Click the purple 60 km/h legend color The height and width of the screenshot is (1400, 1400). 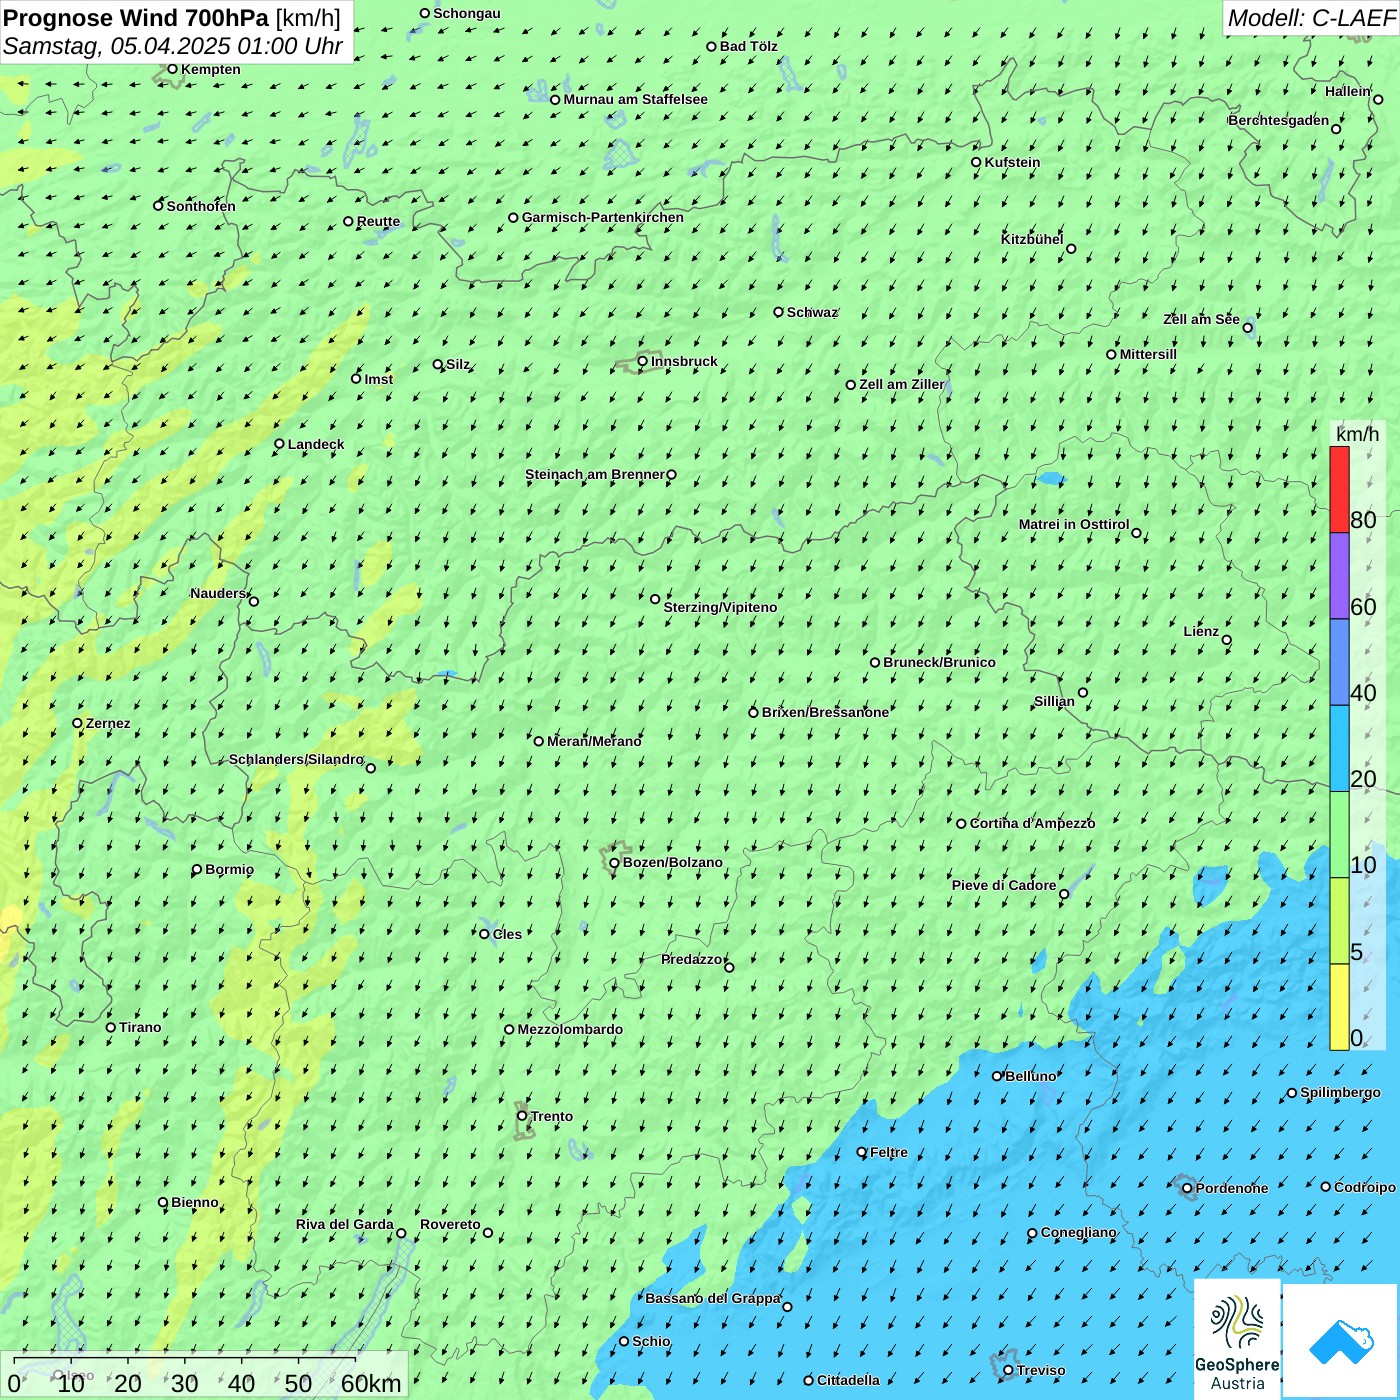(1339, 576)
